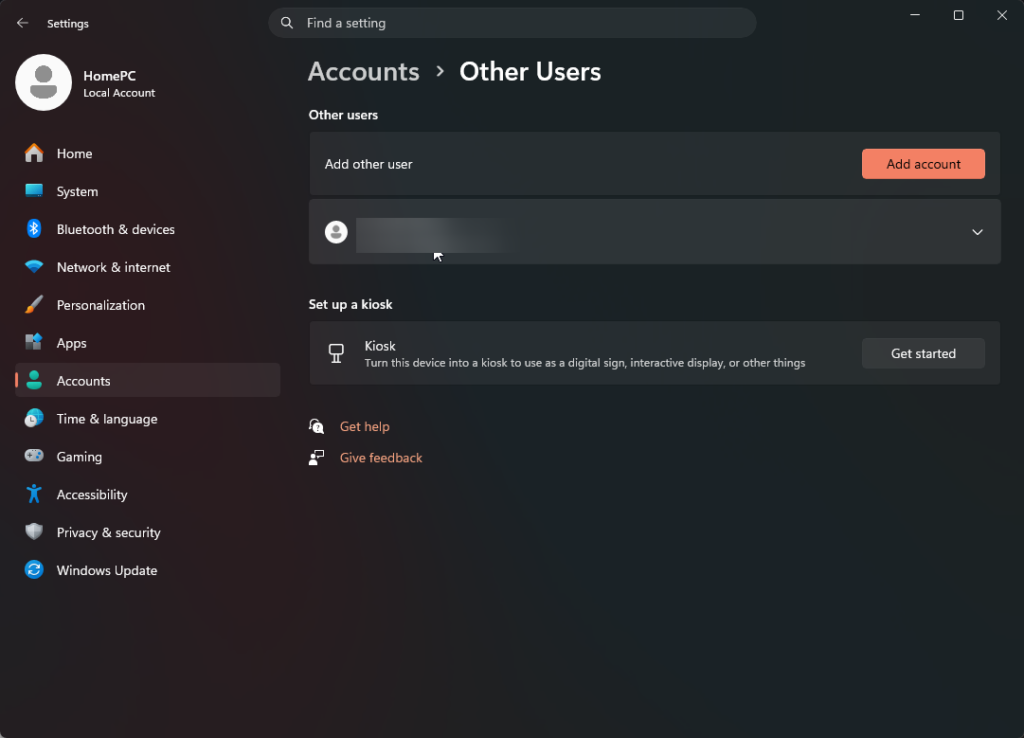This screenshot has height=738, width=1024.
Task: Select Network & internet
Action: click(148, 267)
